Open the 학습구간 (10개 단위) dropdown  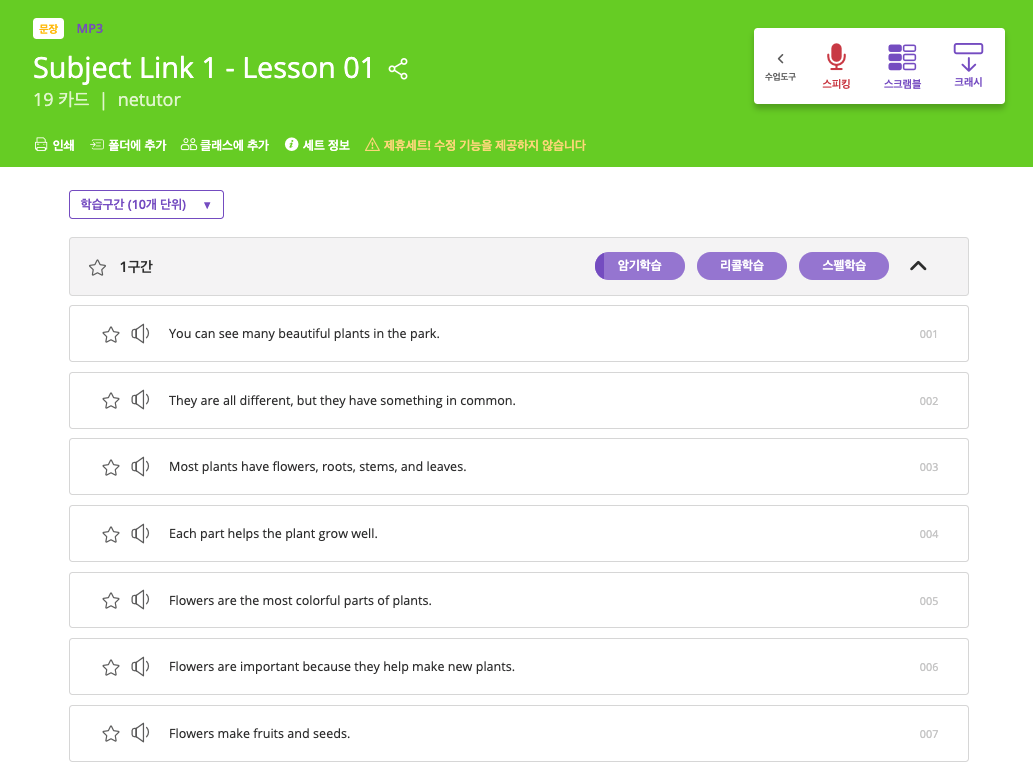146,204
